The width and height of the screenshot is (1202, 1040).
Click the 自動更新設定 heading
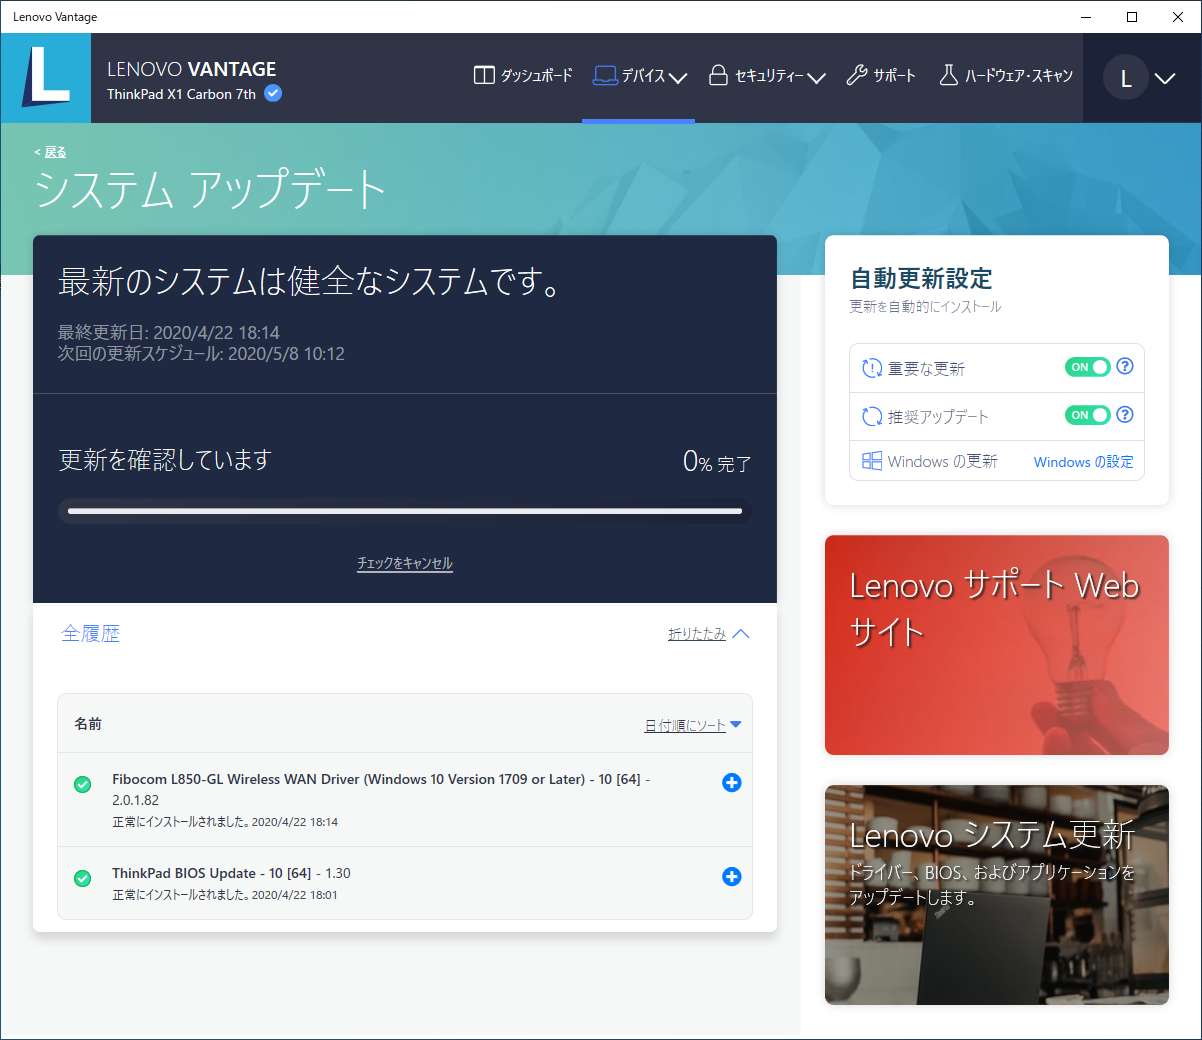point(921,279)
